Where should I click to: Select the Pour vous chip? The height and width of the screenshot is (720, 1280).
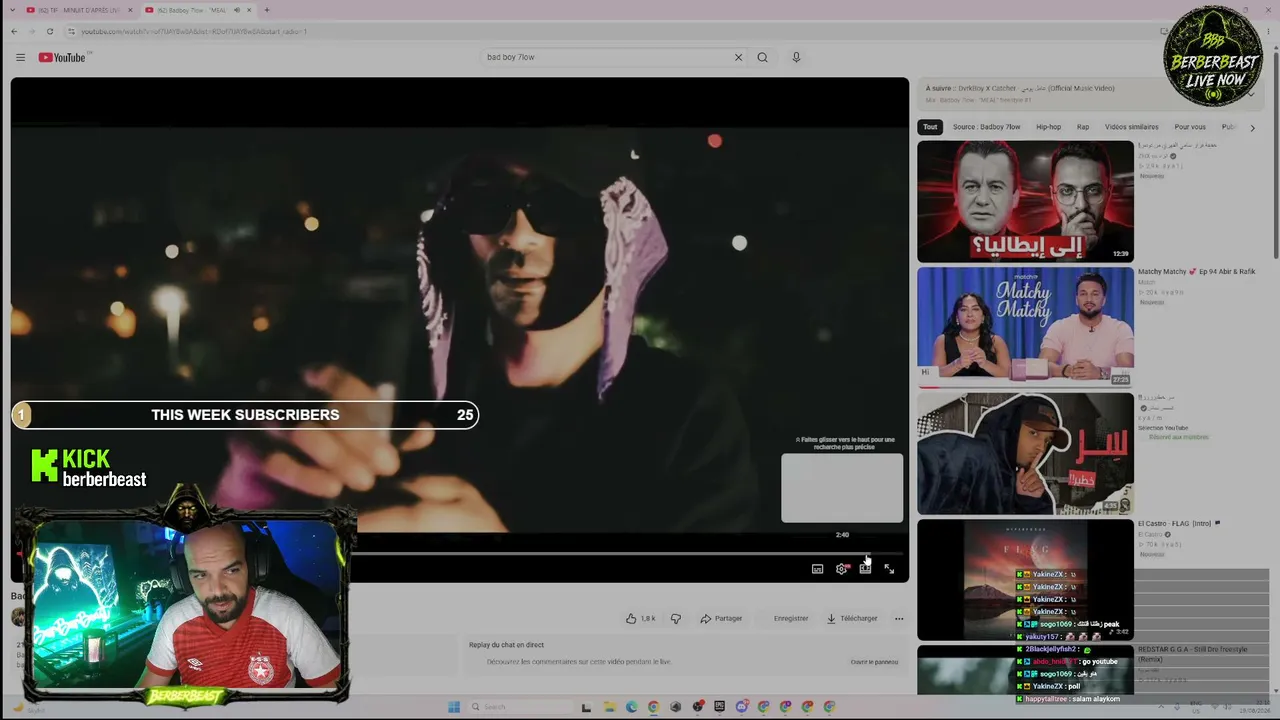pyautogui.click(x=1190, y=127)
